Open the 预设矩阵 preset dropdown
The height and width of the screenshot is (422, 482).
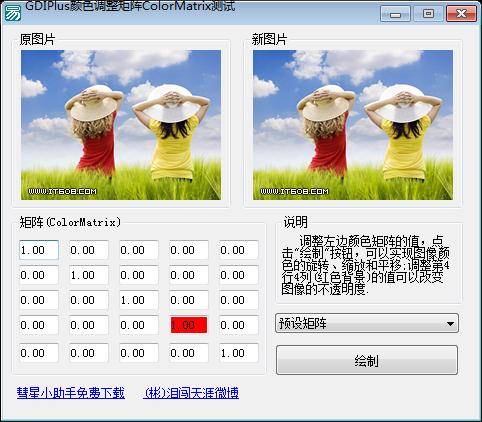click(x=367, y=323)
